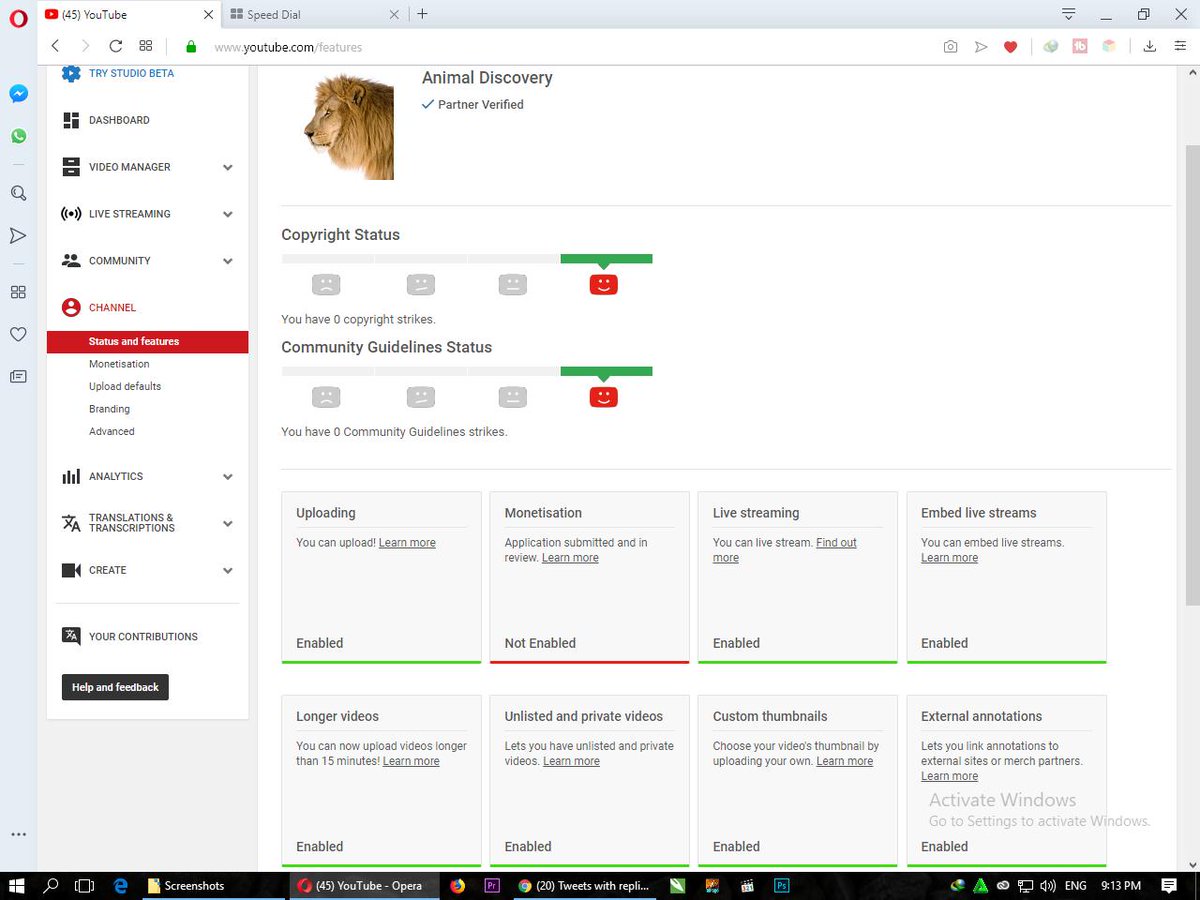This screenshot has height=900, width=1200.
Task: Click red smiley under Community Guidelines Status
Action: click(x=603, y=397)
